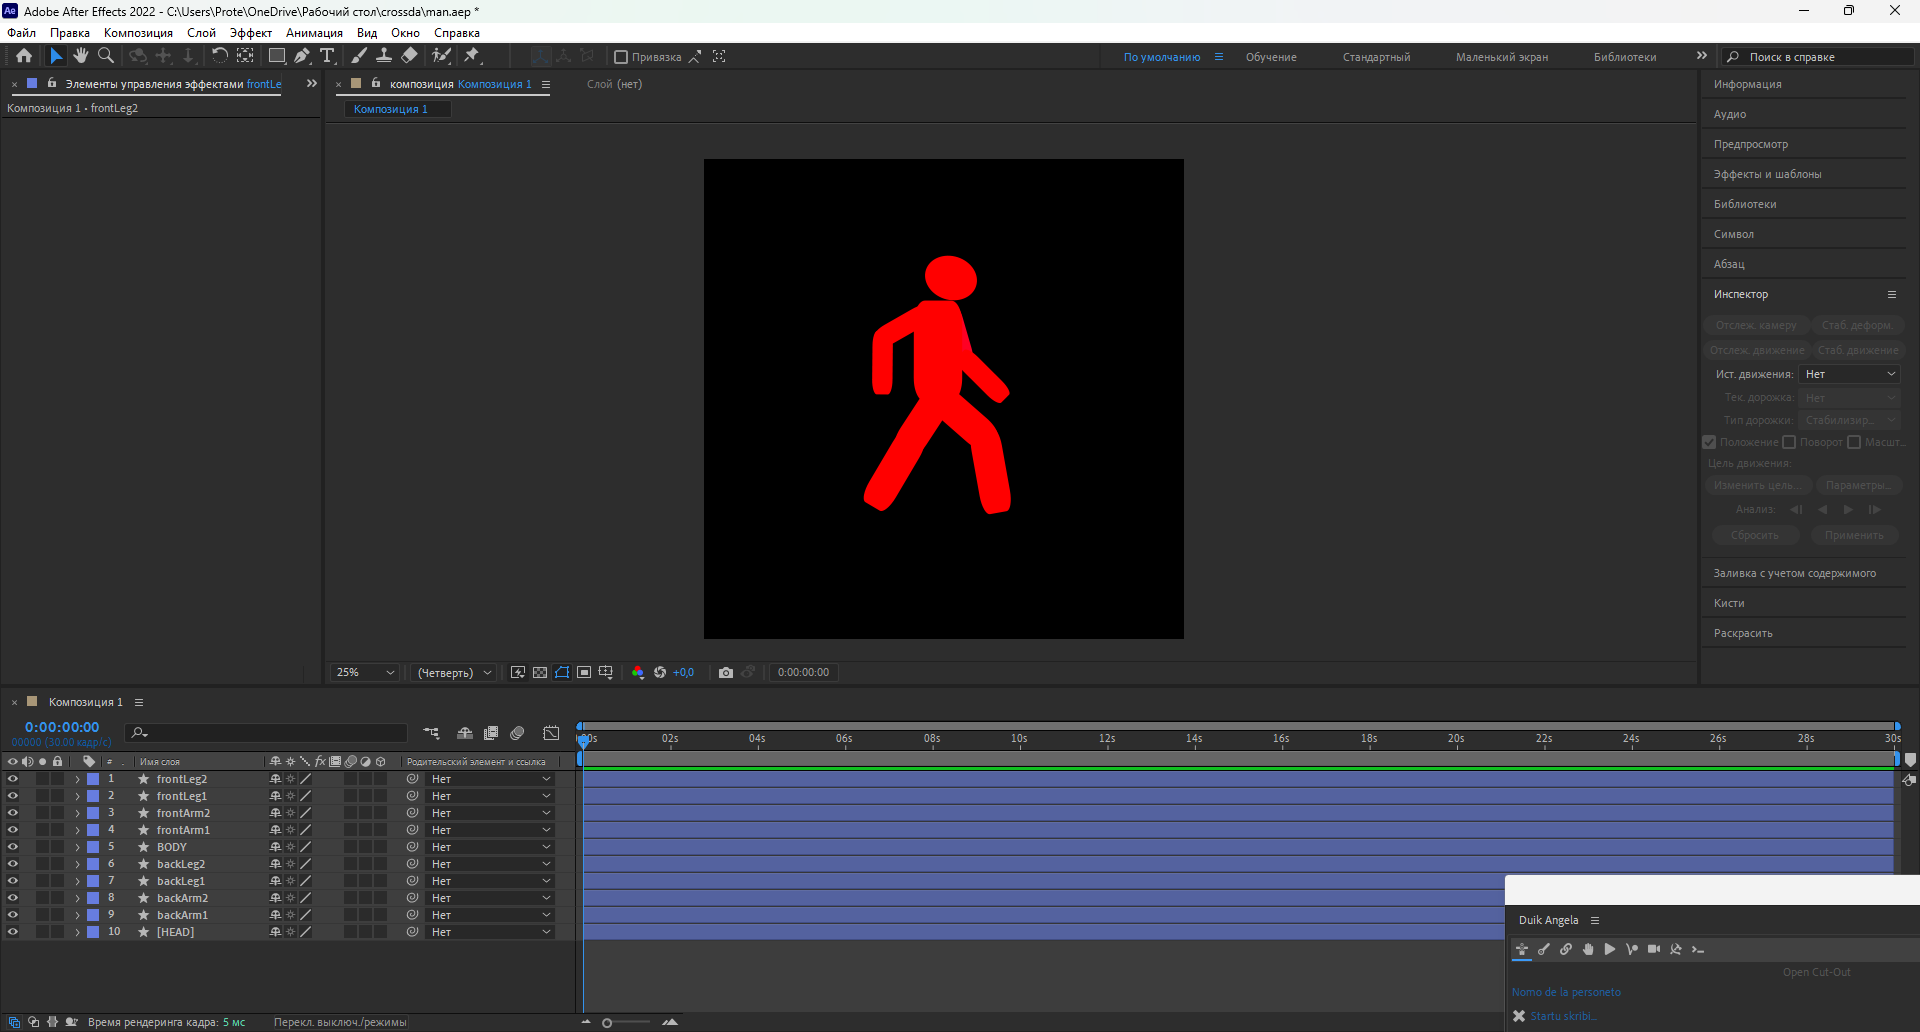The image size is (1920, 1032).
Task: Show more workspaces via the double-arrow overflow
Action: [1702, 56]
